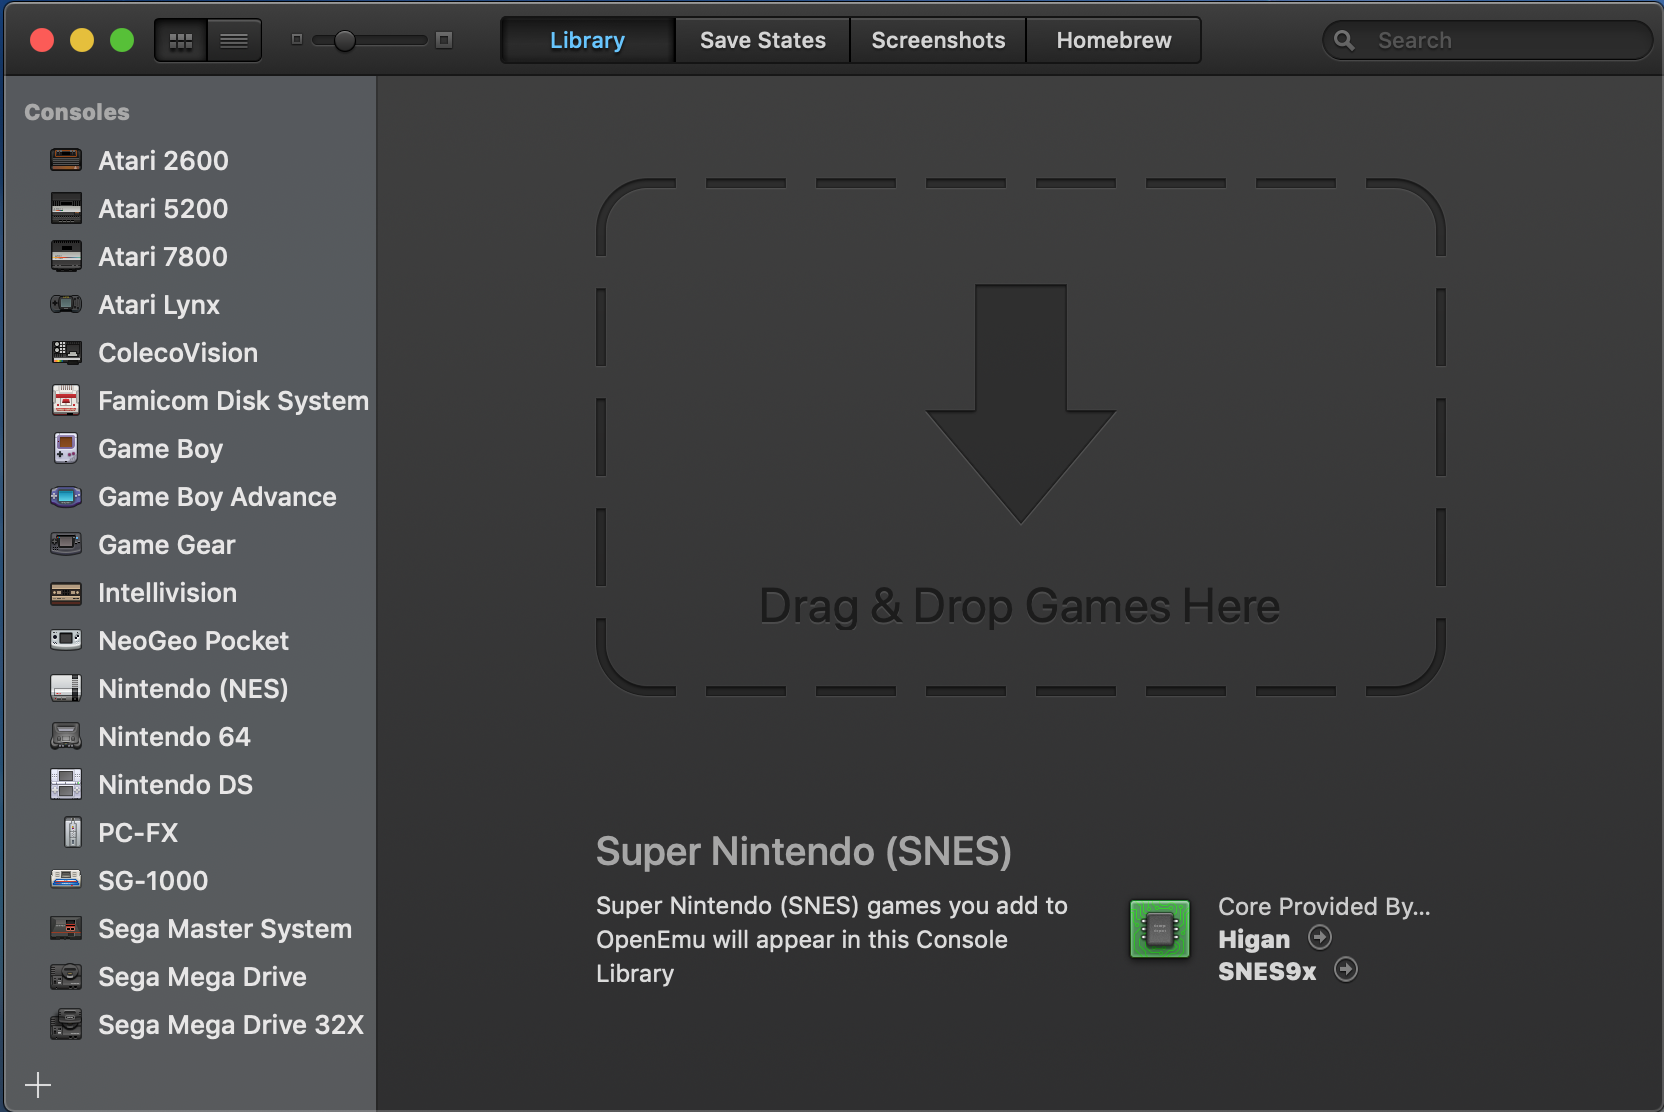Open Higan core link arrow

1320,937
